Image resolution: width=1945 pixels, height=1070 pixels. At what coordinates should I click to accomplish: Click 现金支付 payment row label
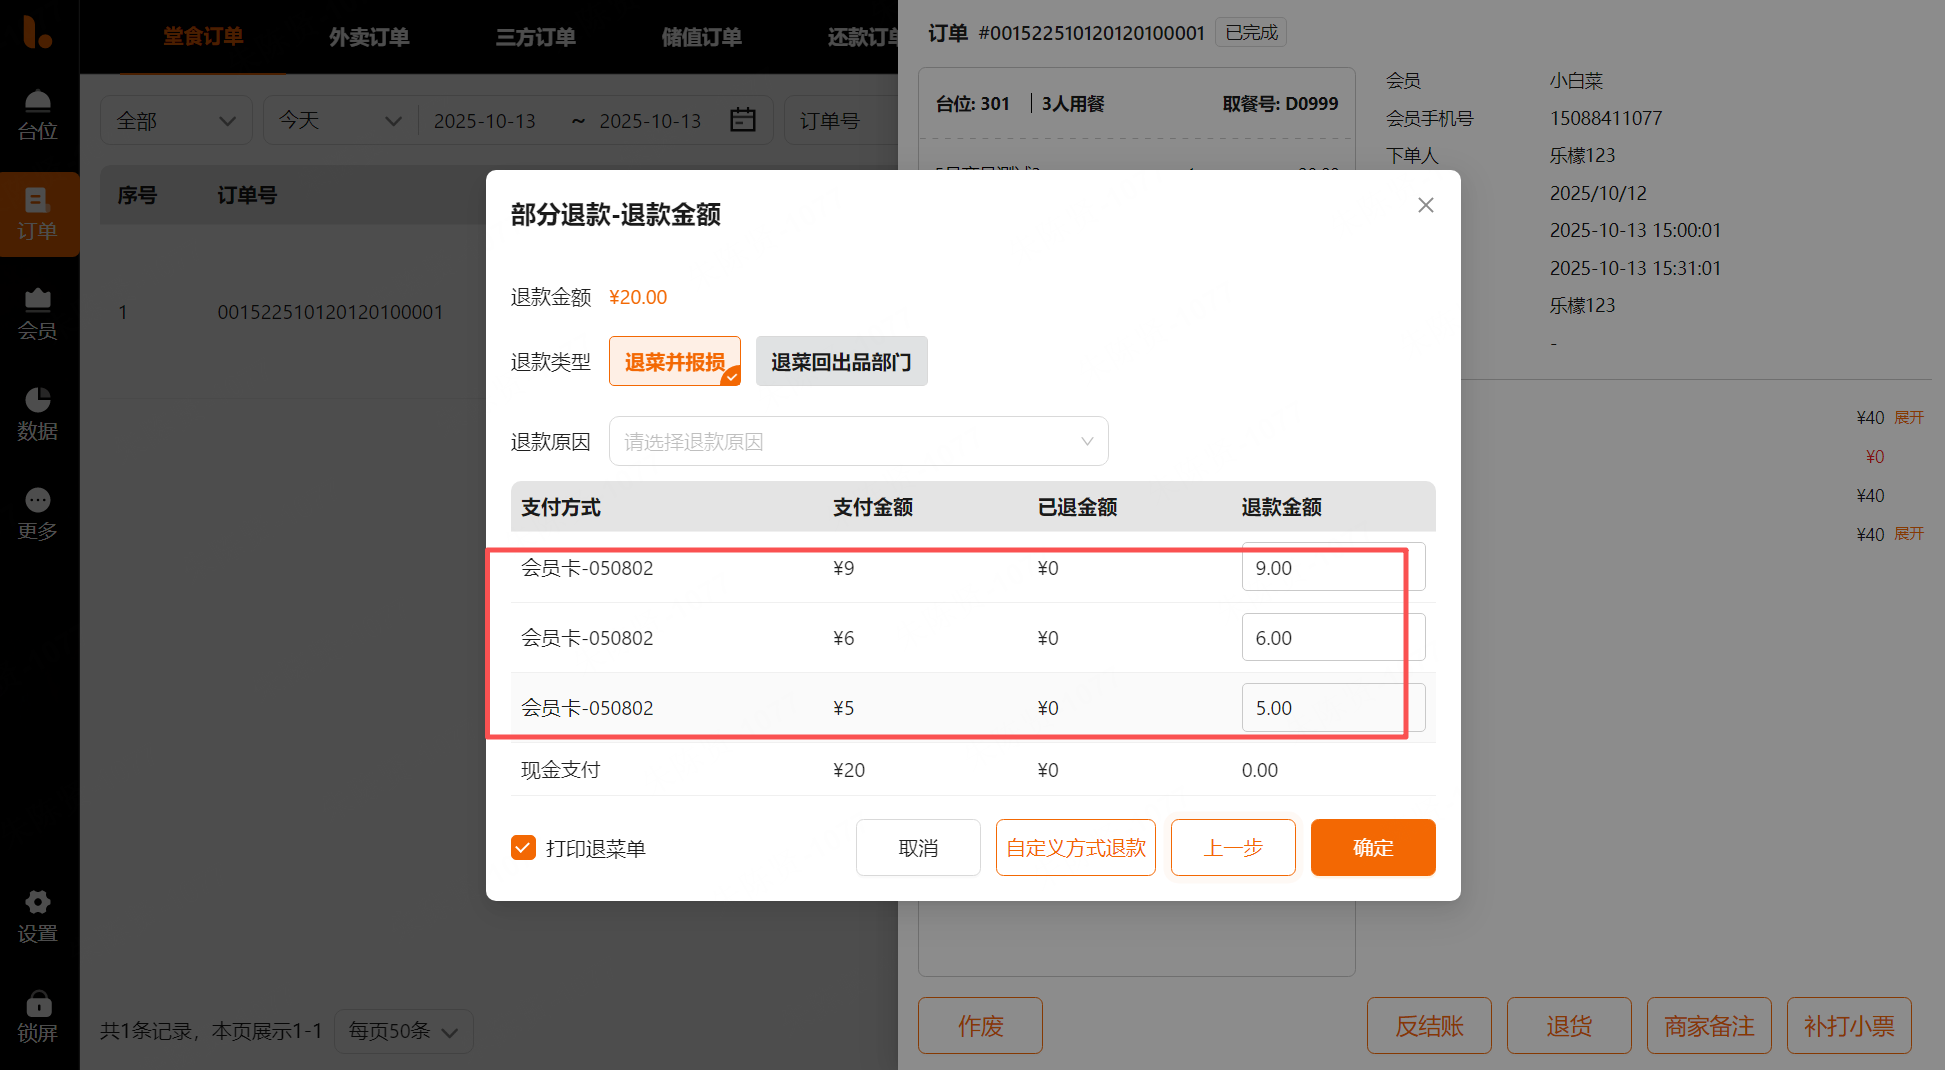[x=560, y=770]
